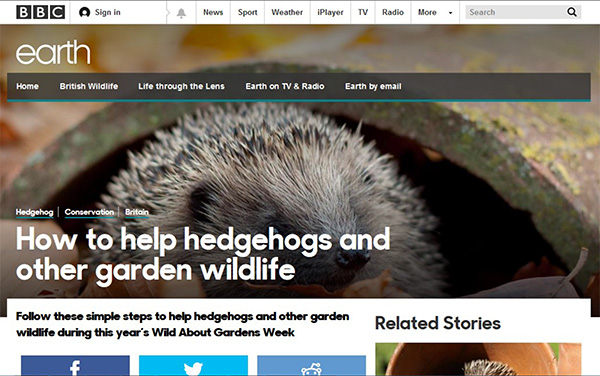The width and height of the screenshot is (600, 376).
Task: Open the Related Stories hedgehog thumbnail
Action: (478, 359)
